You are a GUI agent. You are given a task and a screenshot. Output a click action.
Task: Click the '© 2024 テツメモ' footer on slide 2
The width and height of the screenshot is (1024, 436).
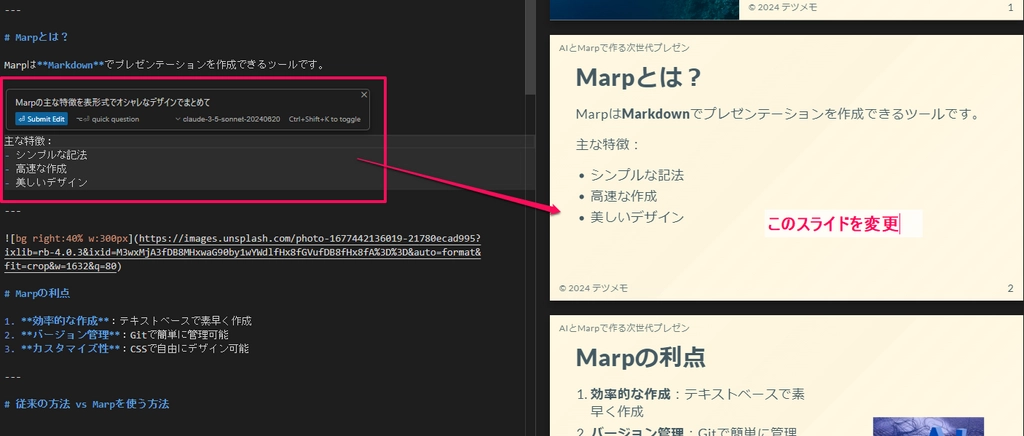coord(593,288)
